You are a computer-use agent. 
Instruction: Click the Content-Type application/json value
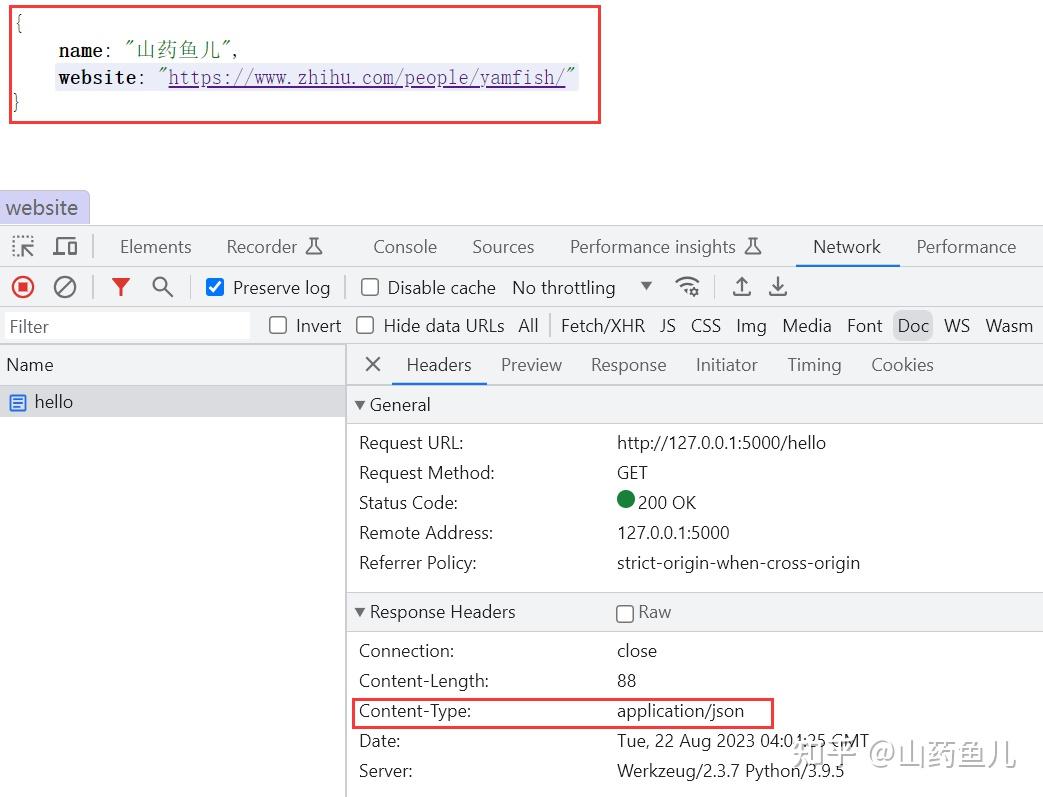(x=680, y=711)
